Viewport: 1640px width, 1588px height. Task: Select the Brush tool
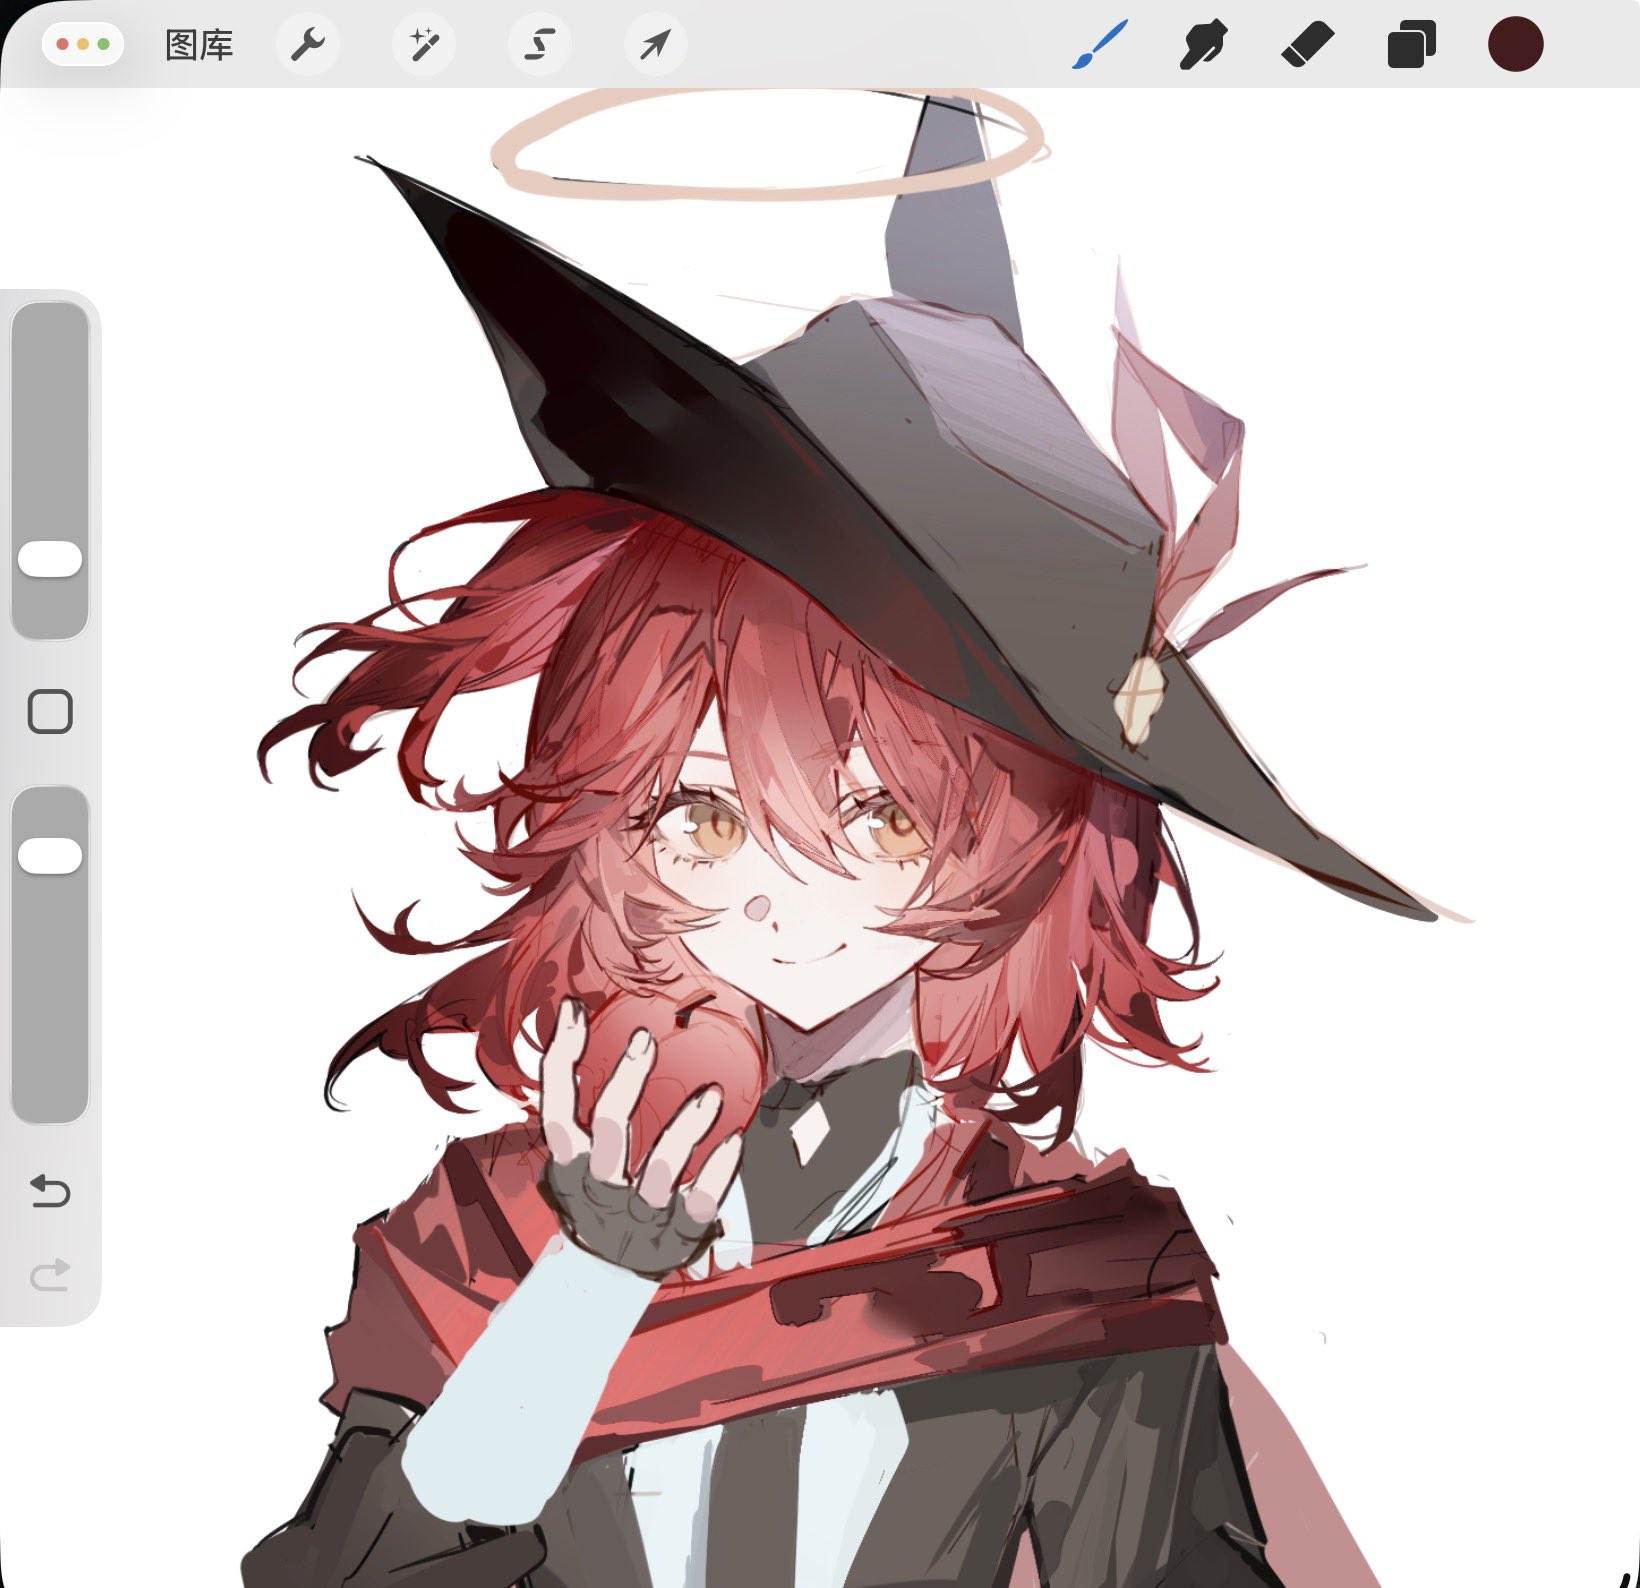(x=1099, y=45)
